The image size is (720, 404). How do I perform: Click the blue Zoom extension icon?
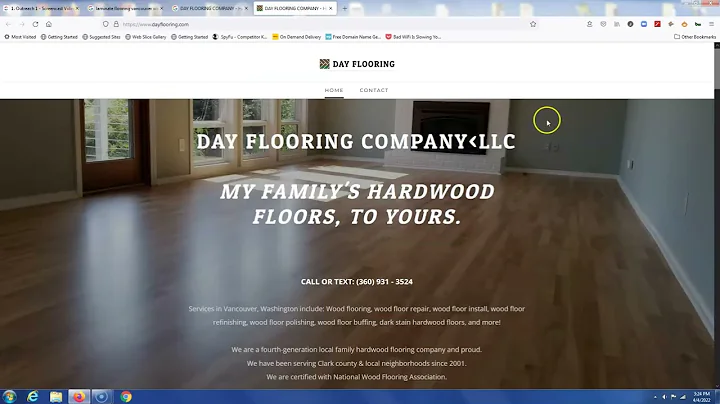click(x=644, y=24)
